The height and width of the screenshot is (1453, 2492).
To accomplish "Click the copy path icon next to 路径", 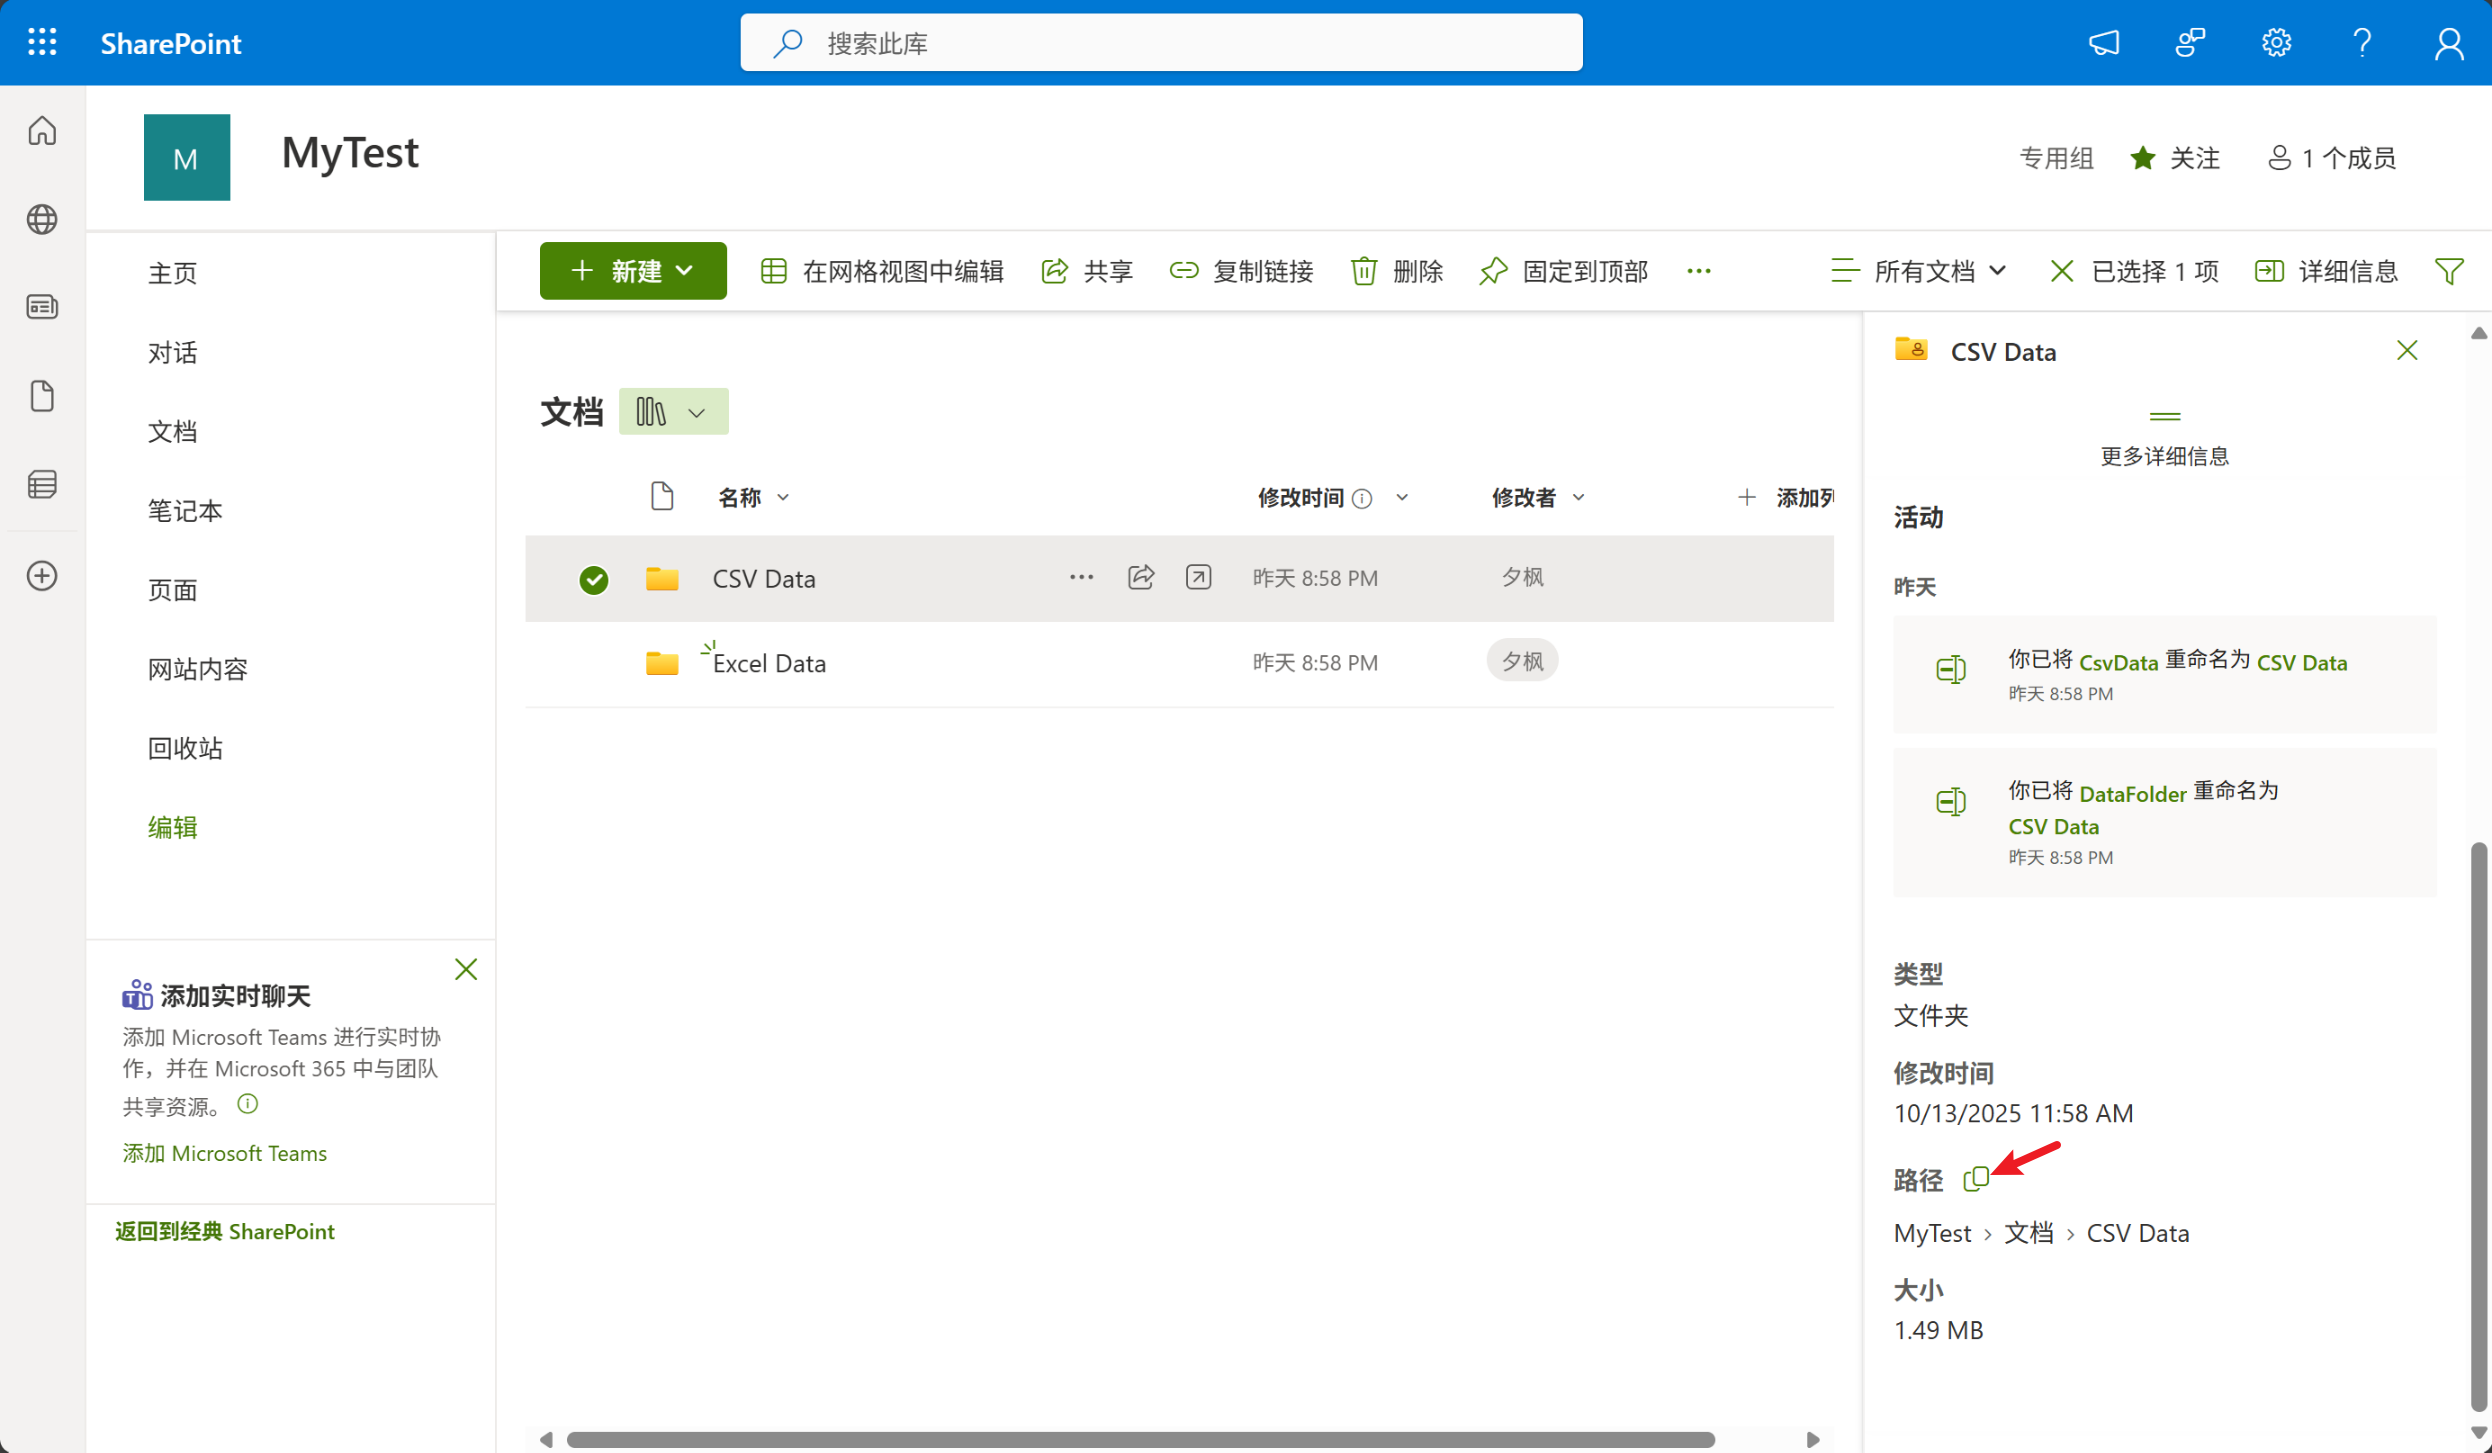I will pos(1975,1179).
